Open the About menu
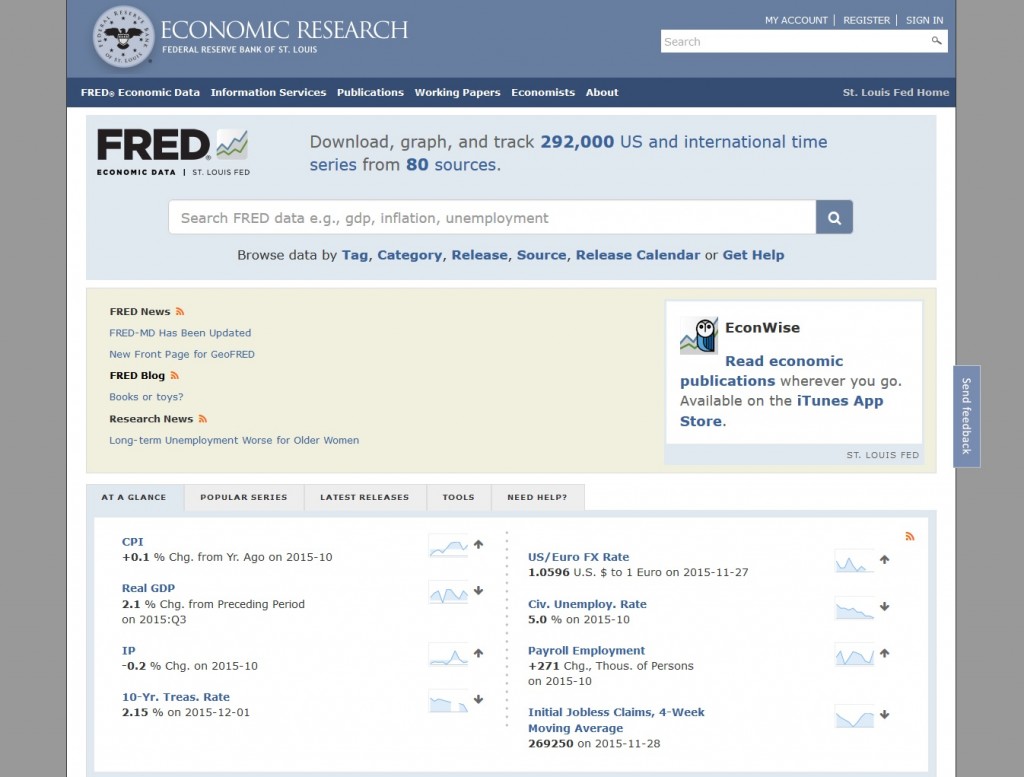 [601, 93]
